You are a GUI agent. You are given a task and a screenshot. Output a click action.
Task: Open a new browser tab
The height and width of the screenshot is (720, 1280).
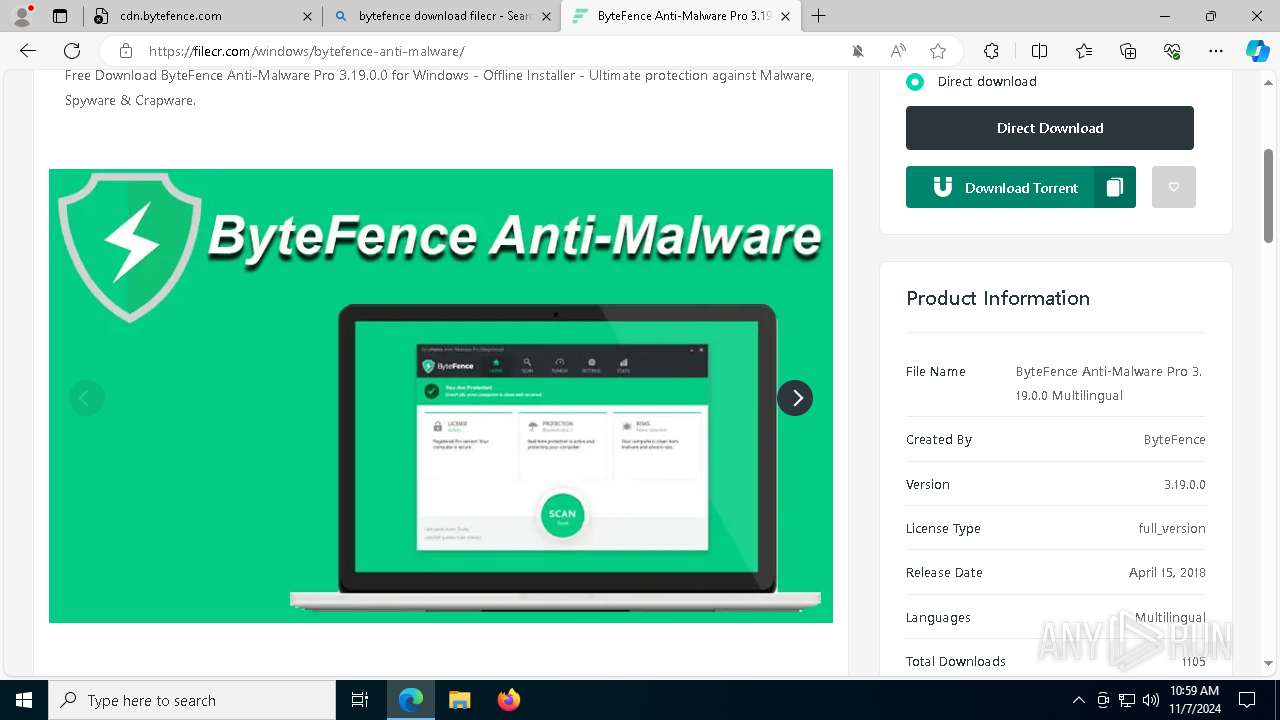coord(819,16)
